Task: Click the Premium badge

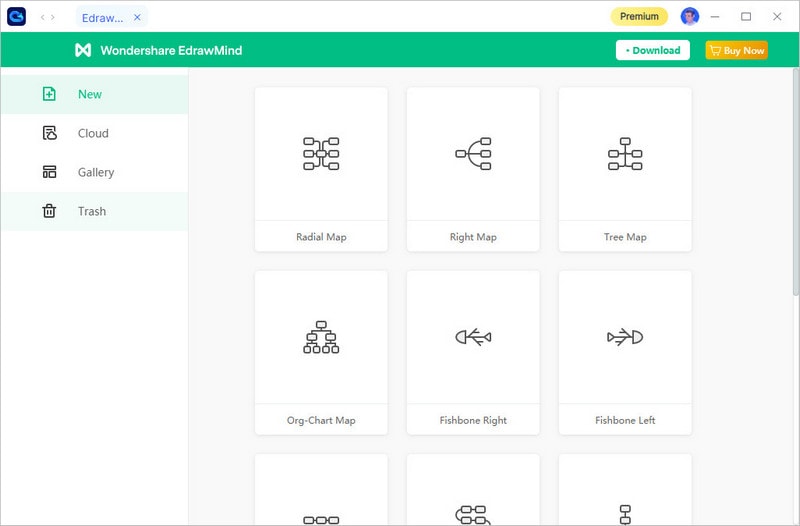Action: pyautogui.click(x=639, y=16)
